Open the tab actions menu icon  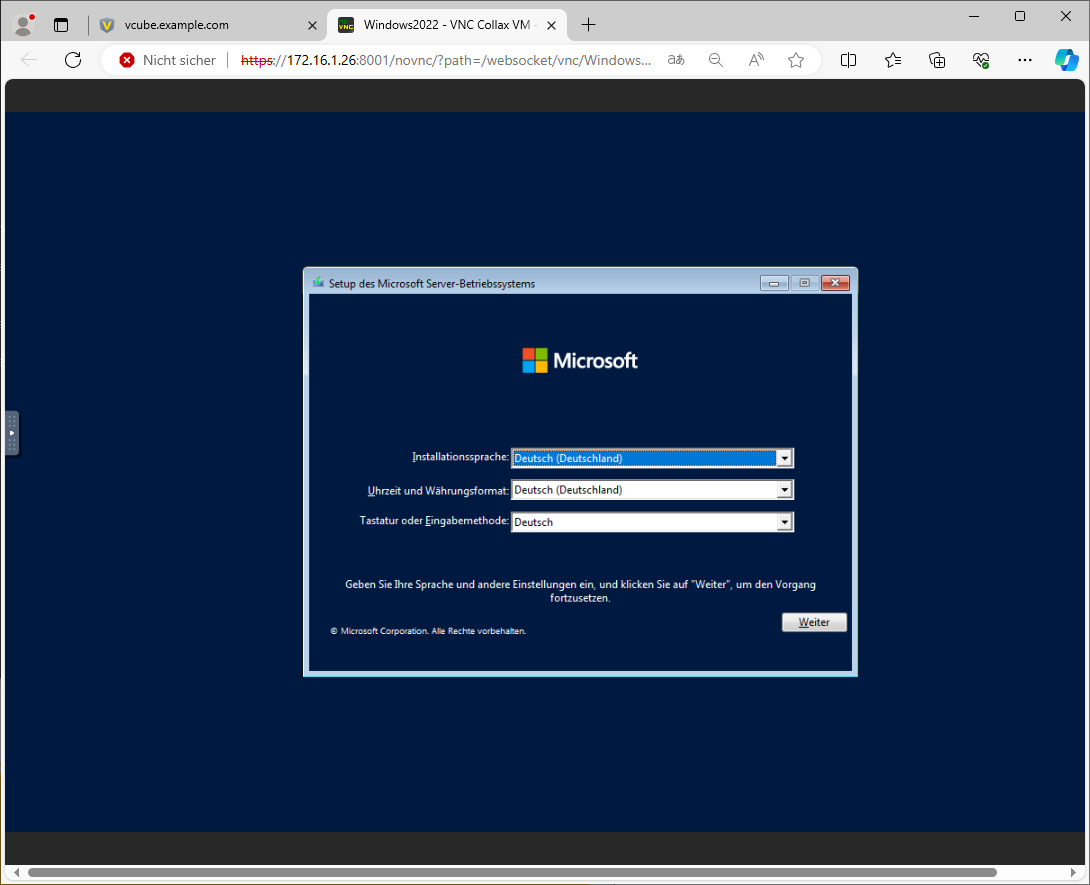pyautogui.click(x=61, y=25)
